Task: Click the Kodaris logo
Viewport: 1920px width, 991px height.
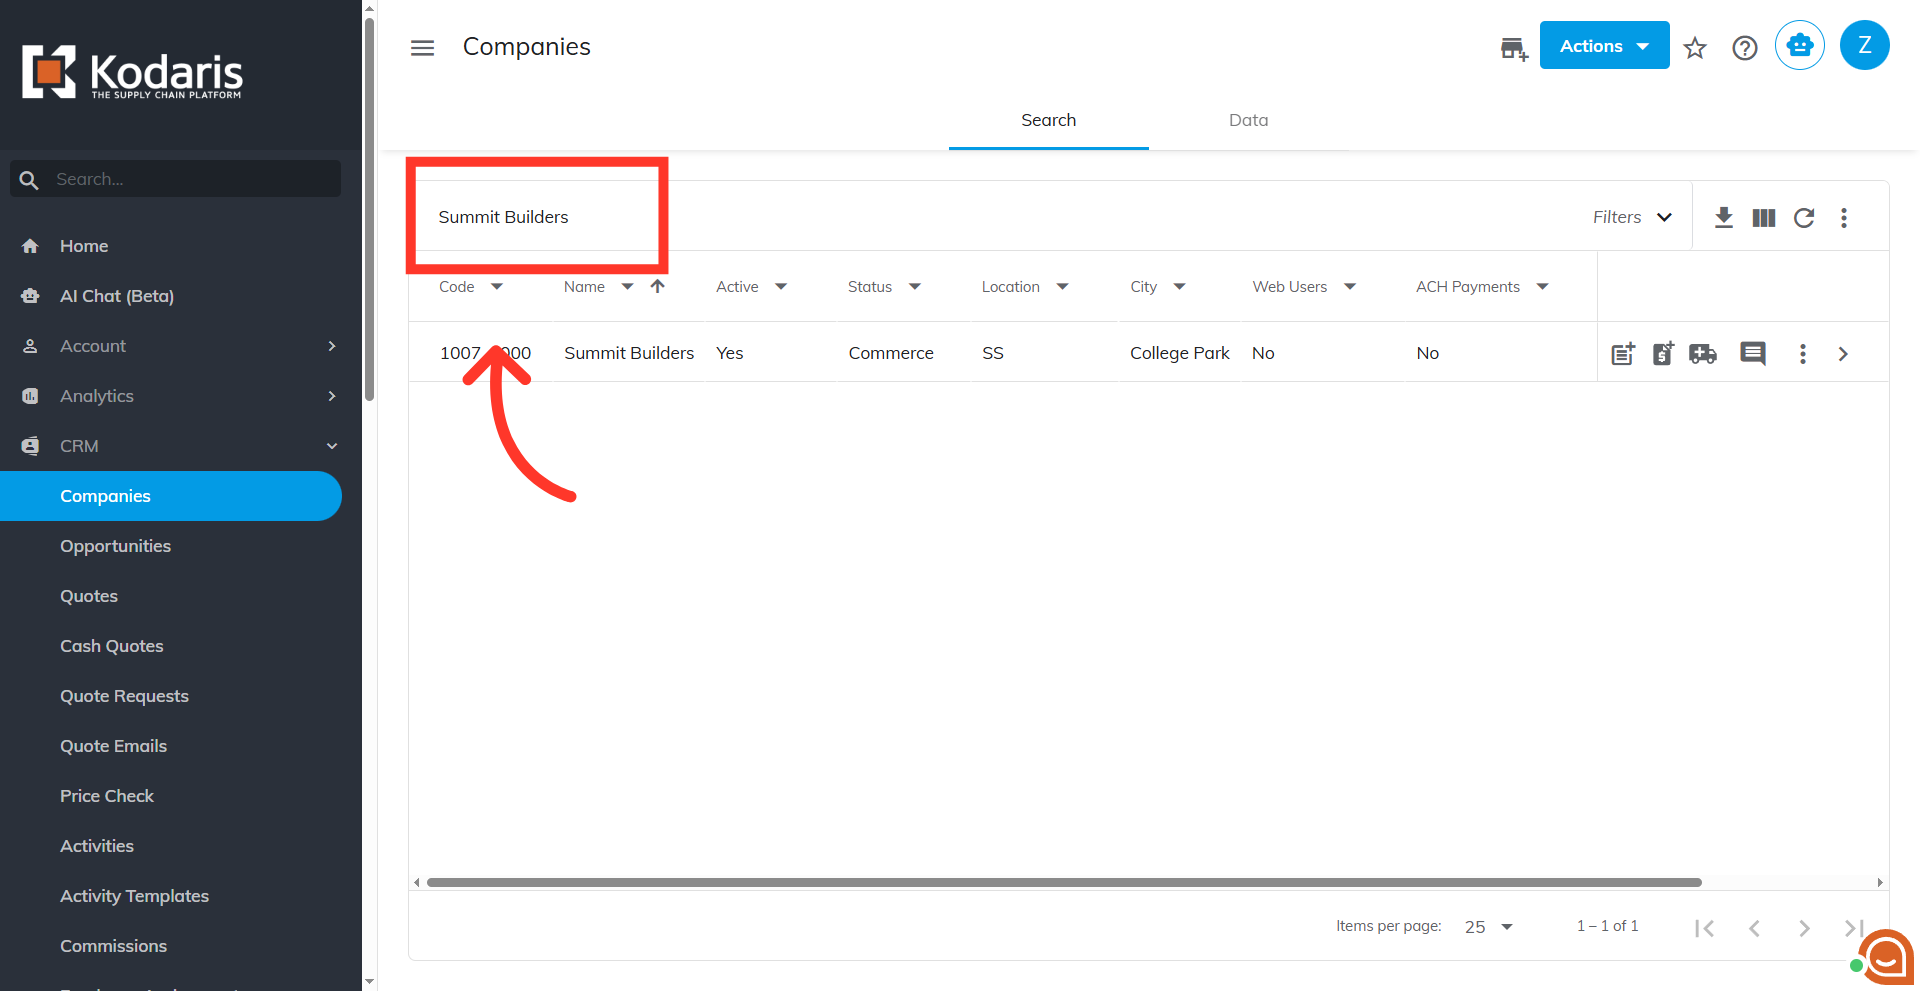Action: (132, 72)
